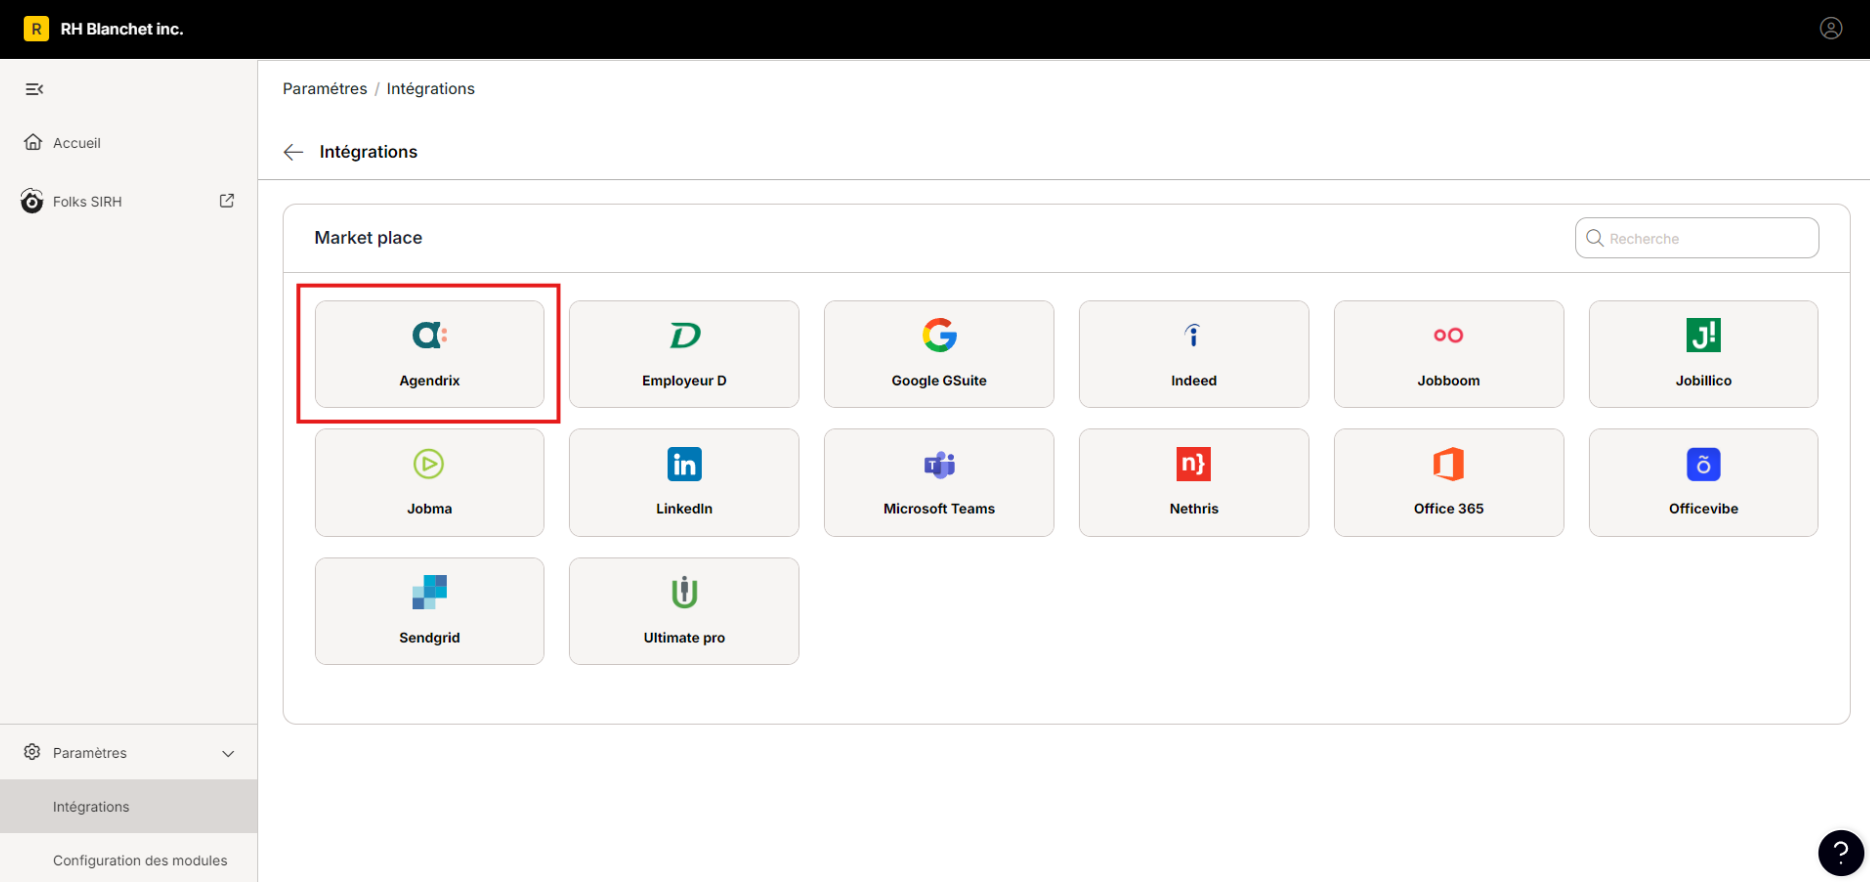Open the Microsoft Teams integration
The height and width of the screenshot is (882, 1870).
pos(939,483)
